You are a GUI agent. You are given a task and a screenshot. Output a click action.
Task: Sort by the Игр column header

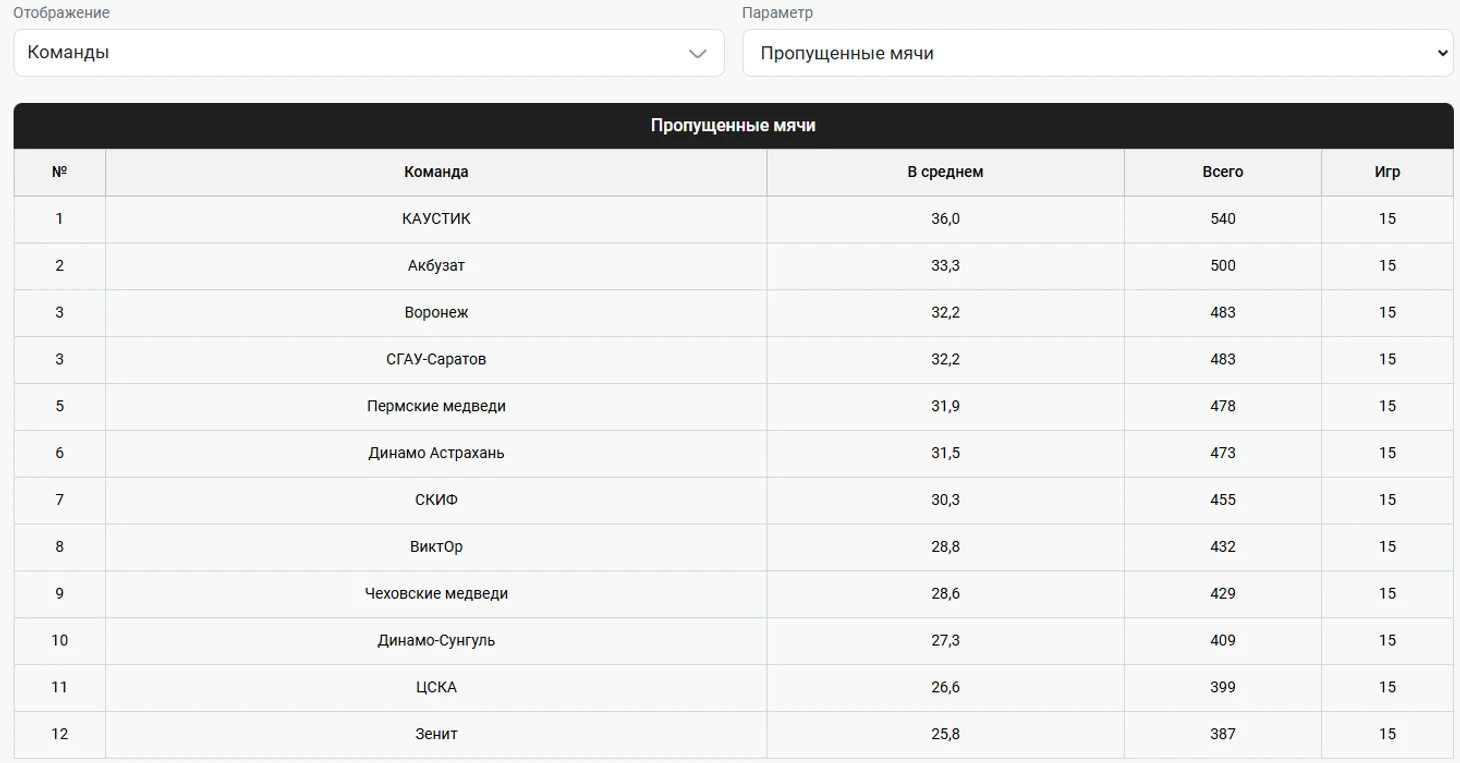1387,172
